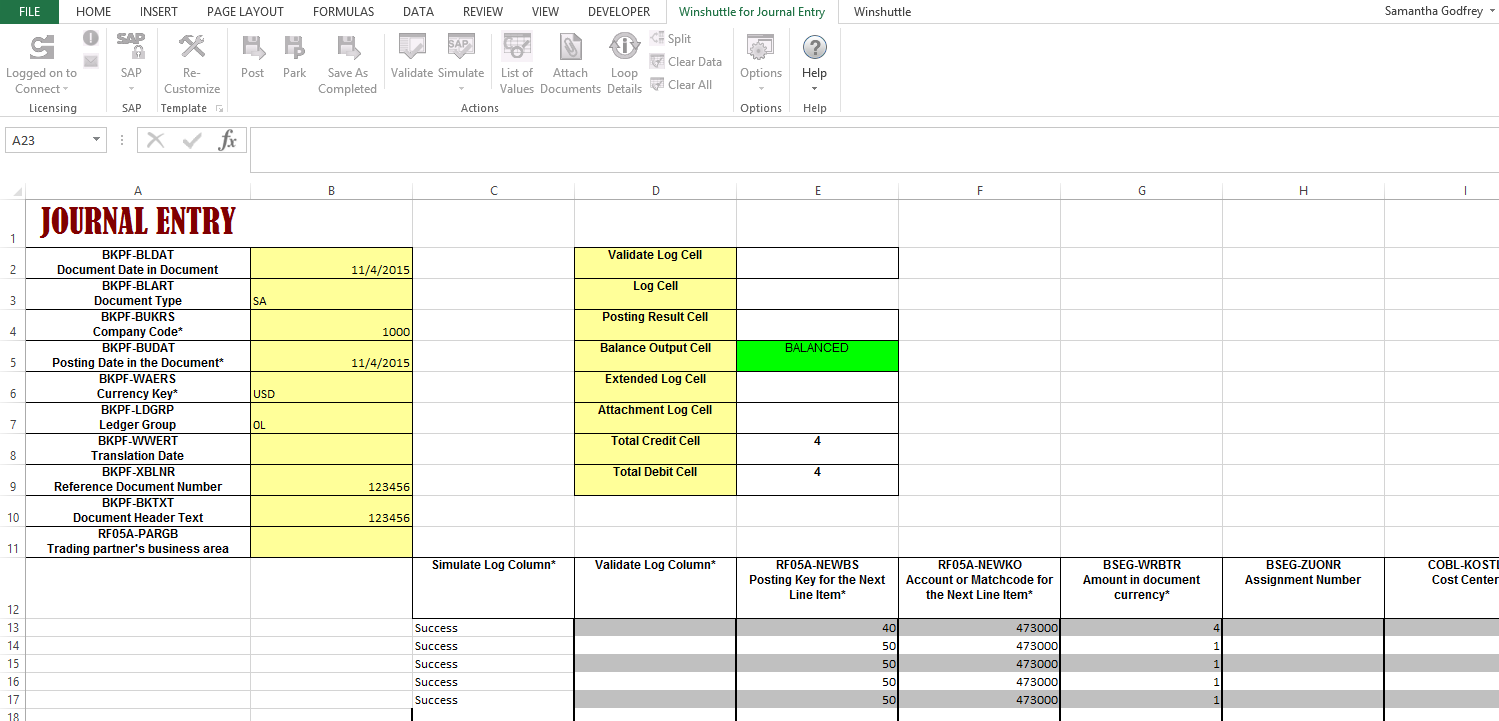1499x721 pixels.
Task: Click the Attach Documents paperclip icon
Action: coord(570,46)
